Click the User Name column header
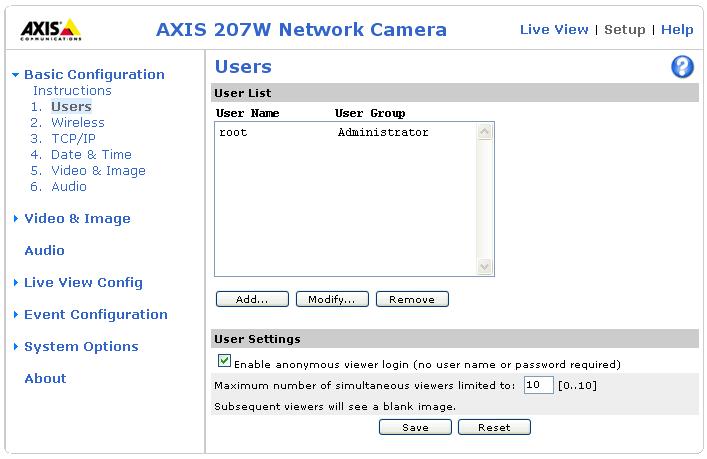Viewport: 707px width, 459px height. pyautogui.click(x=248, y=113)
